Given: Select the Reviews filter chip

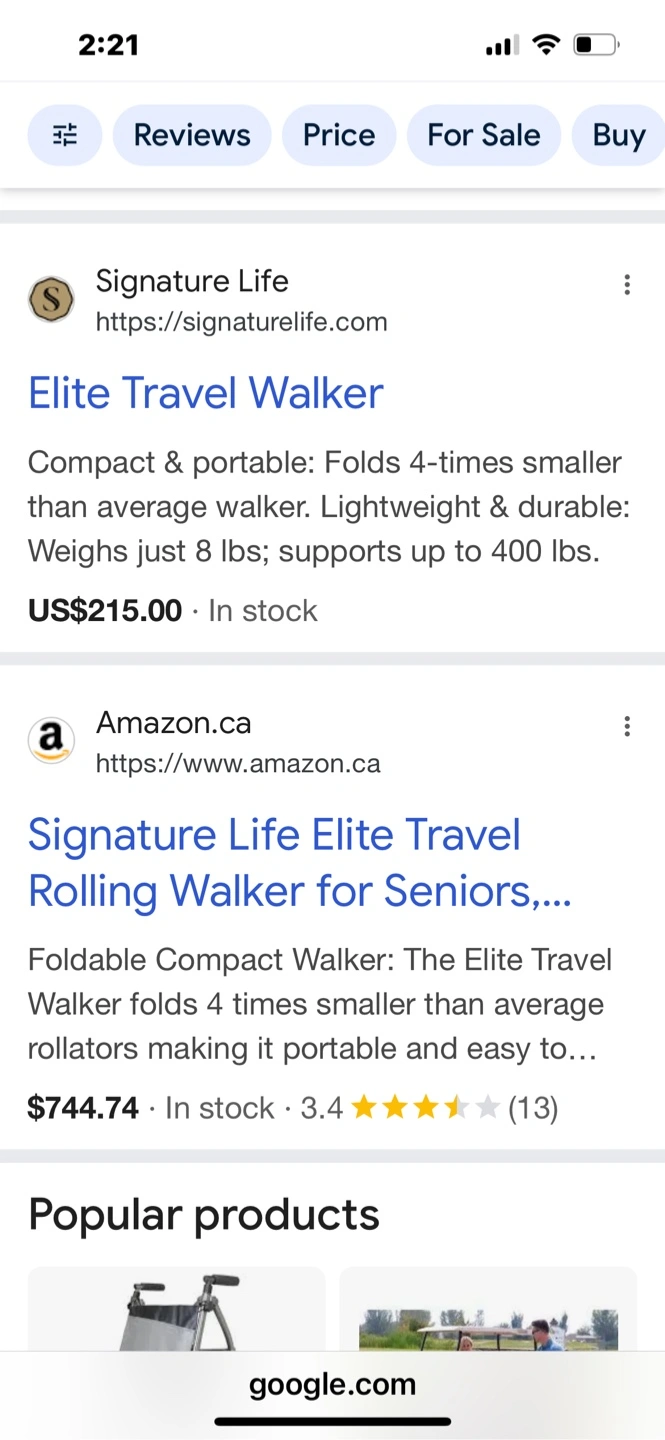Looking at the screenshot, I should (192, 135).
